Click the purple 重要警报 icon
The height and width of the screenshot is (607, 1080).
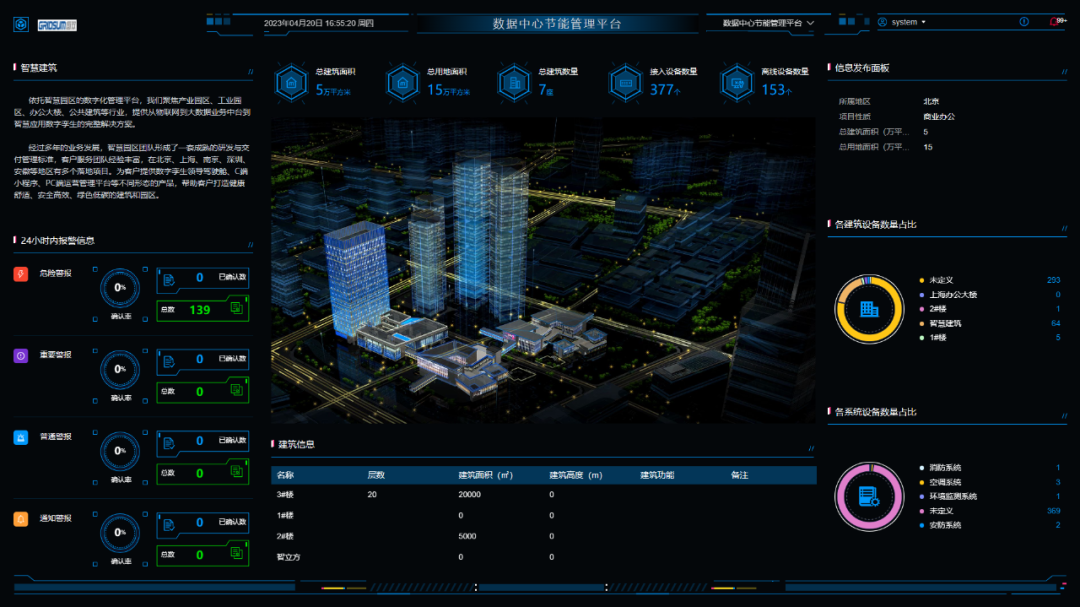click(21, 356)
